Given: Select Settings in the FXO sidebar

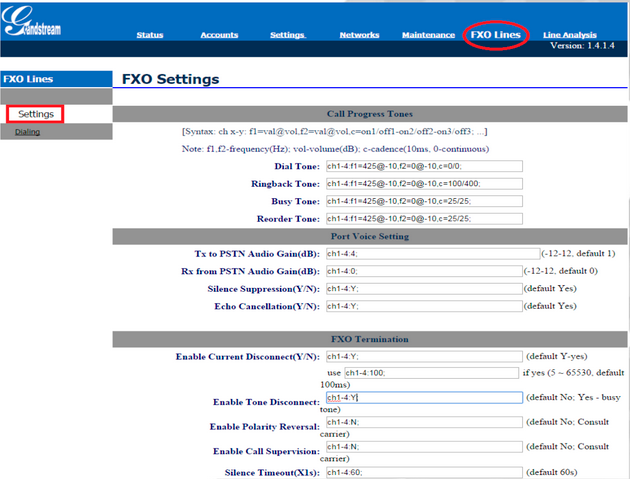Looking at the screenshot, I should (x=36, y=114).
